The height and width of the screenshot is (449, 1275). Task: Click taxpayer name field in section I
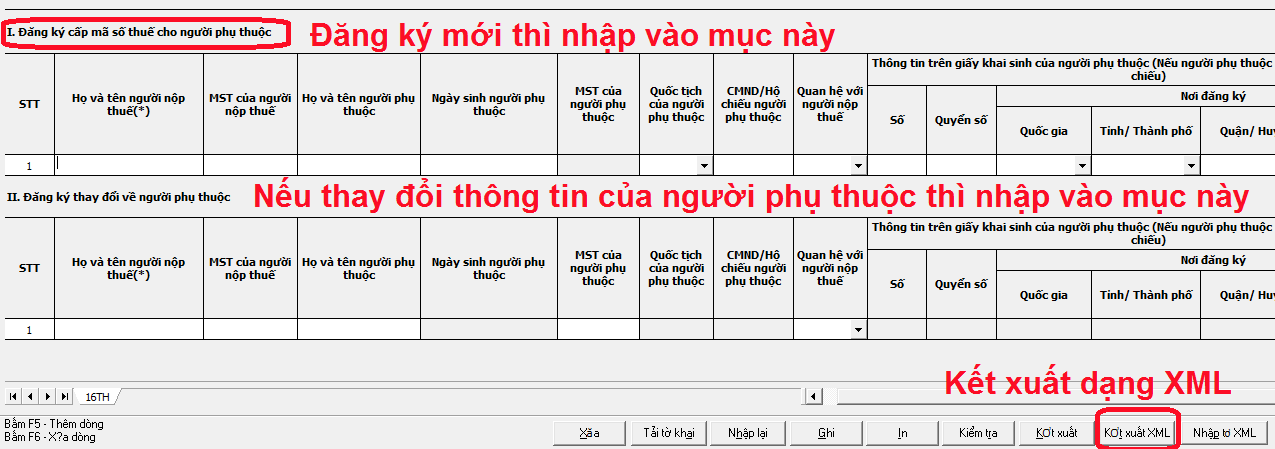[129, 165]
